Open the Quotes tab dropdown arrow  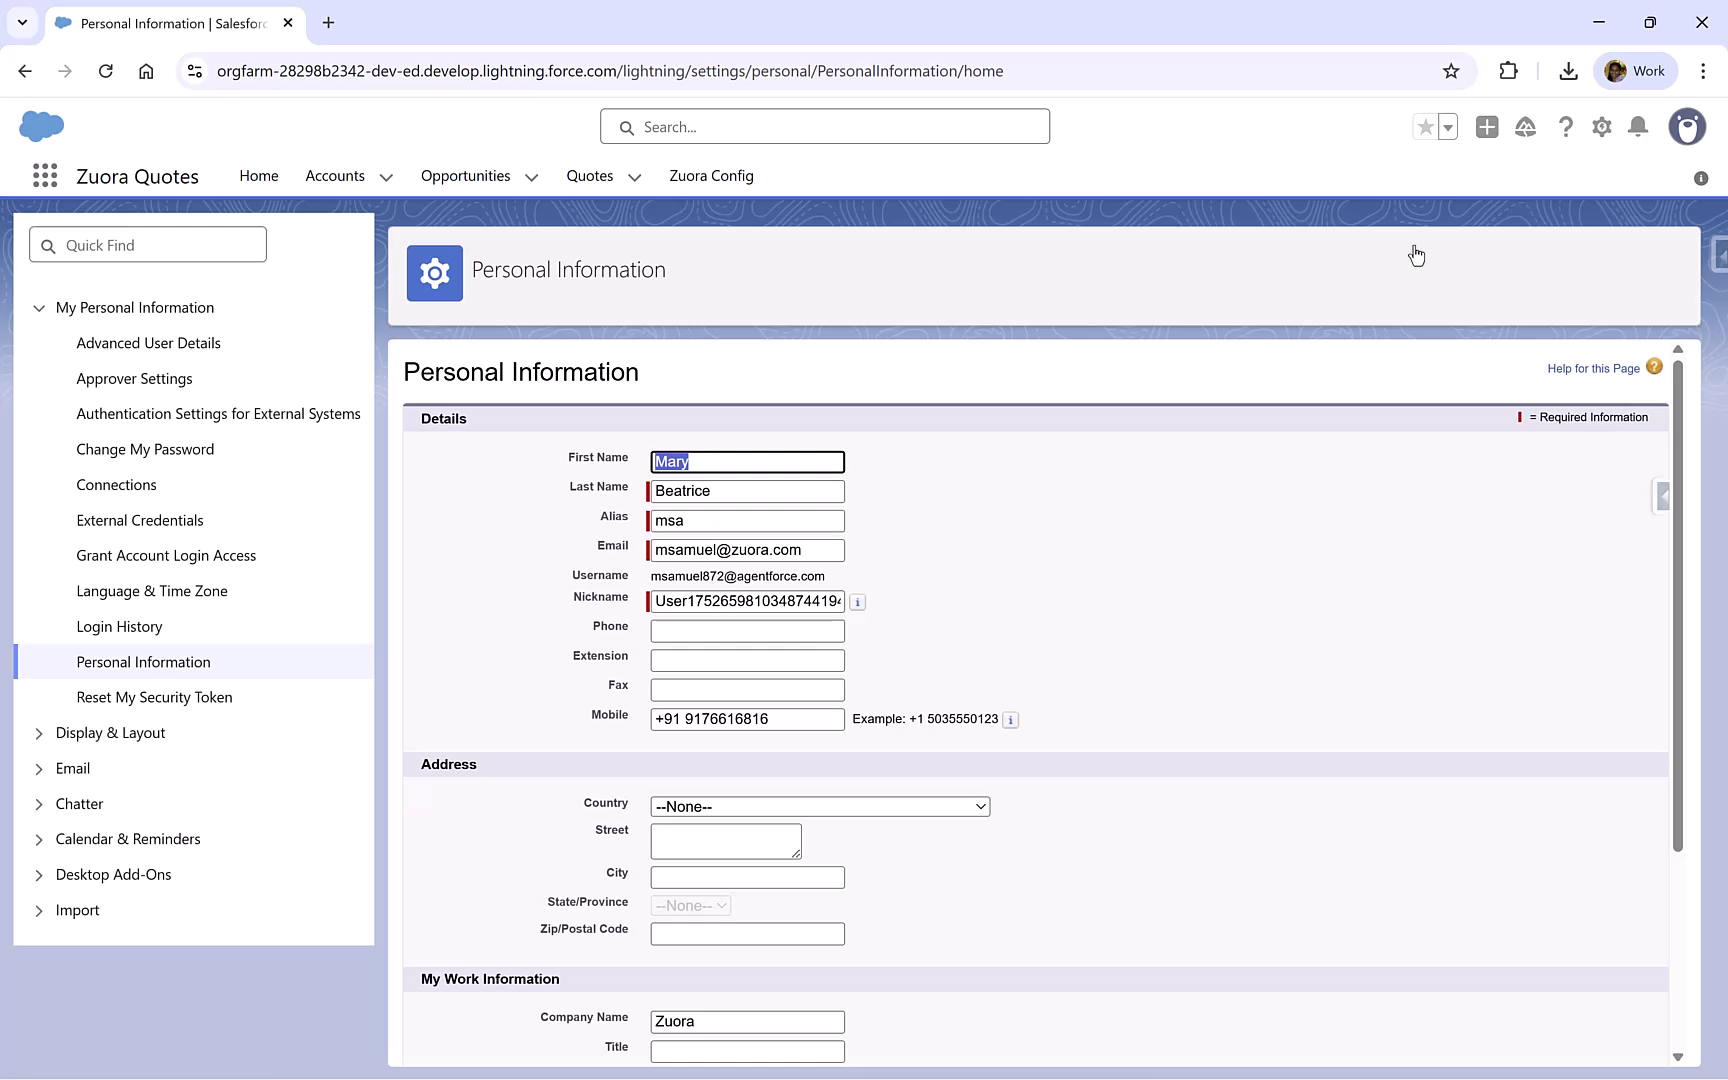tap(634, 177)
